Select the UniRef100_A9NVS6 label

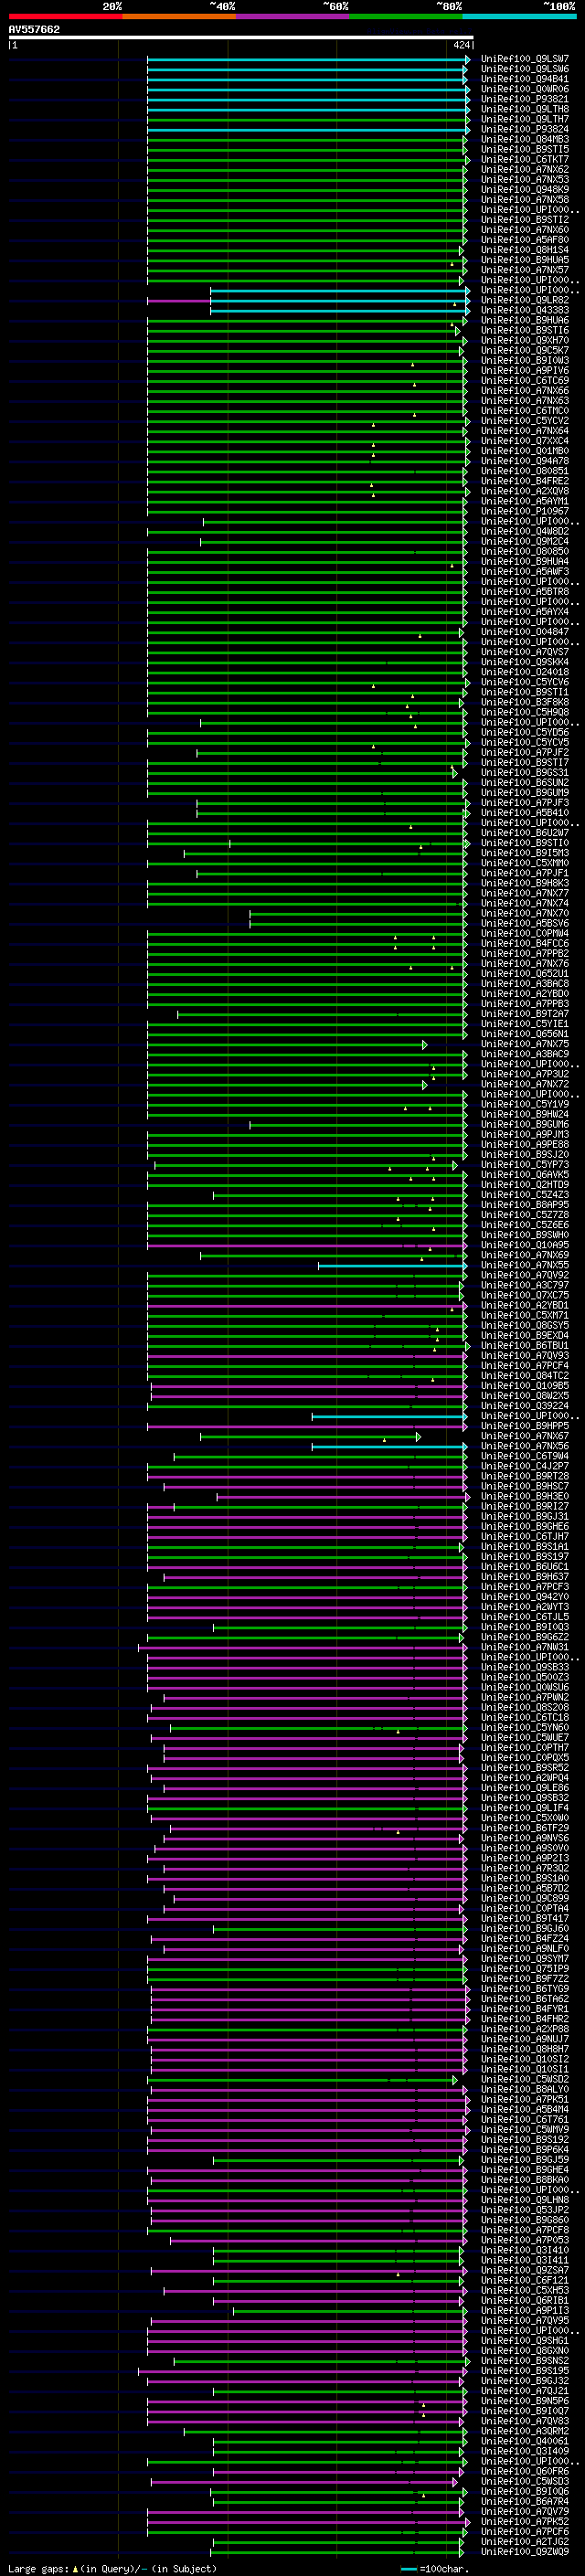click(525, 1839)
